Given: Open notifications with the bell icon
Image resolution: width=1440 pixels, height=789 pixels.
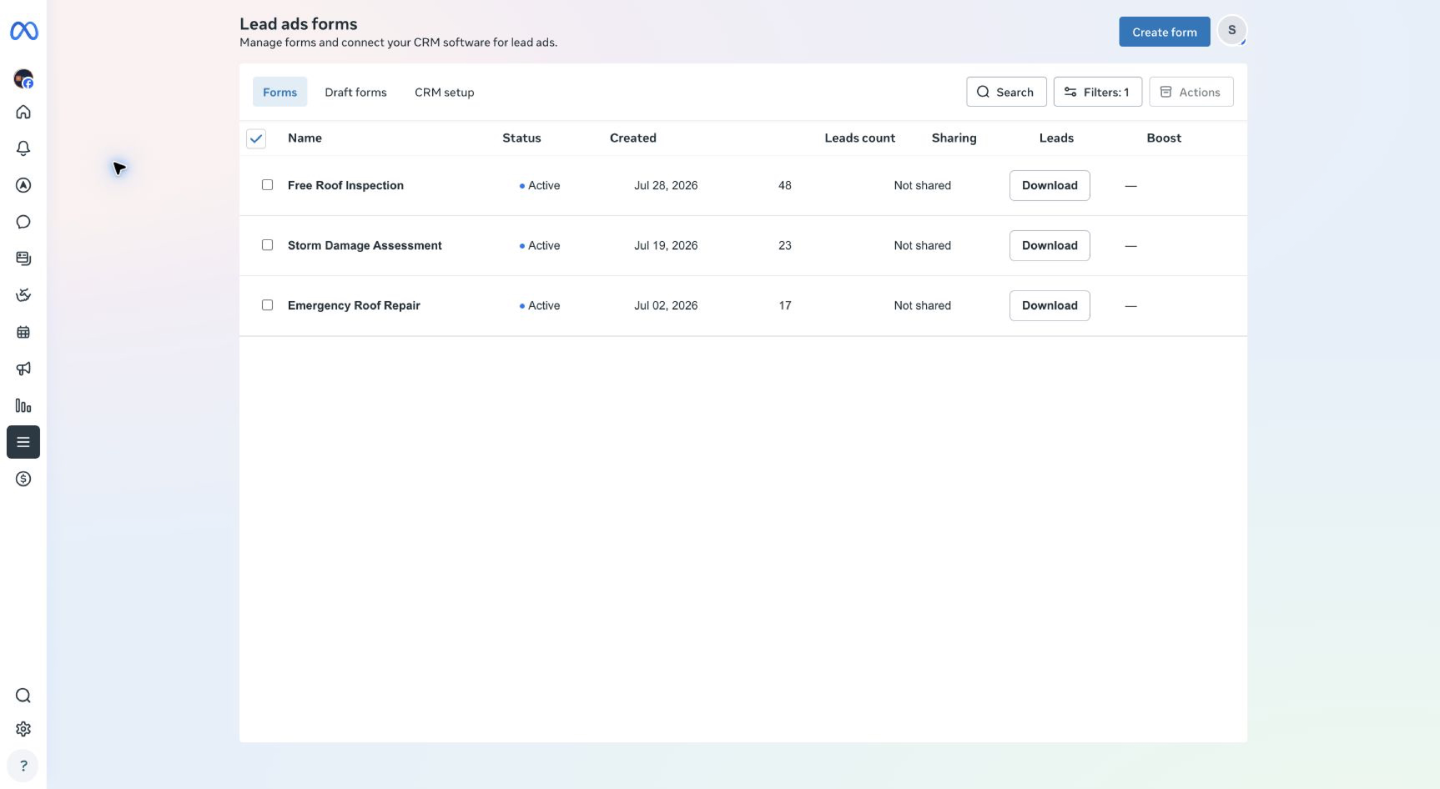Looking at the screenshot, I should 23,148.
